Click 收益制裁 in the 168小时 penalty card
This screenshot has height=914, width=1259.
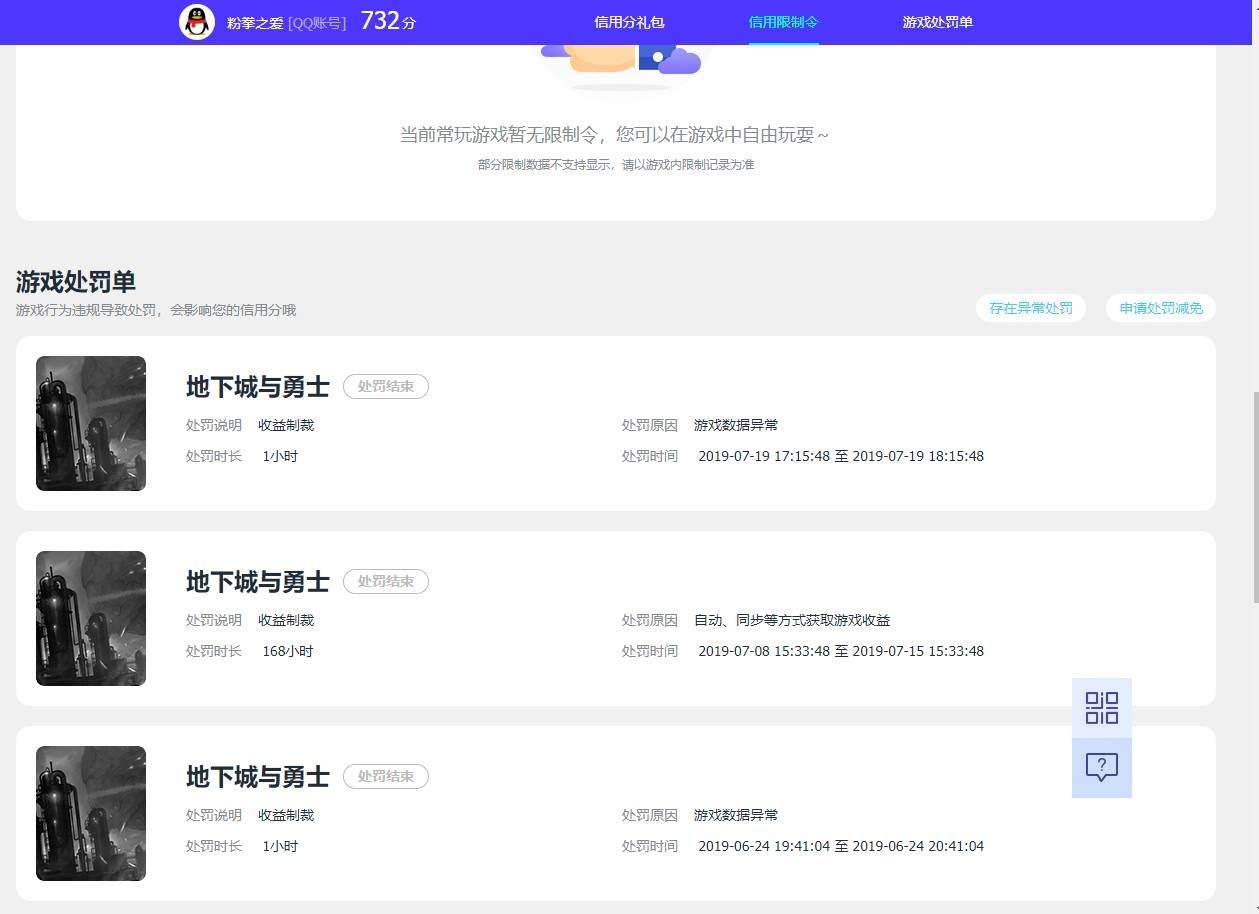[x=286, y=620]
